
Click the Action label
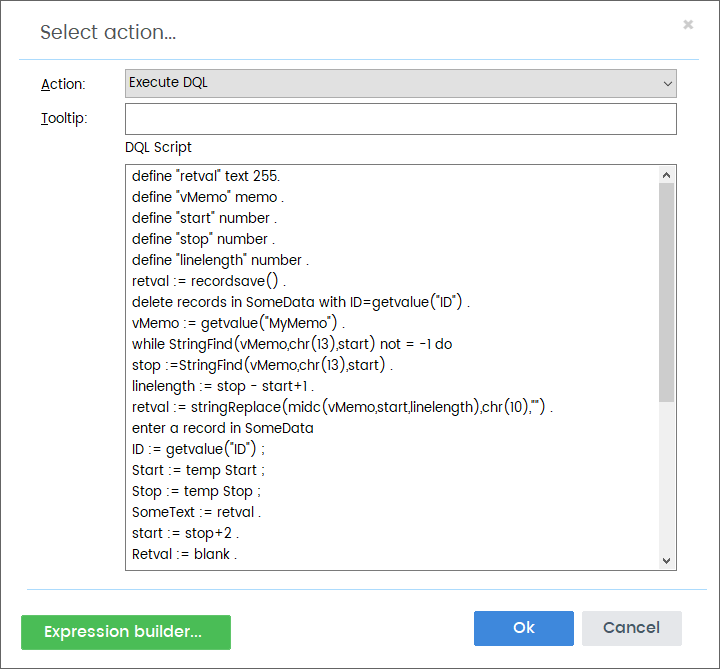[x=63, y=84]
